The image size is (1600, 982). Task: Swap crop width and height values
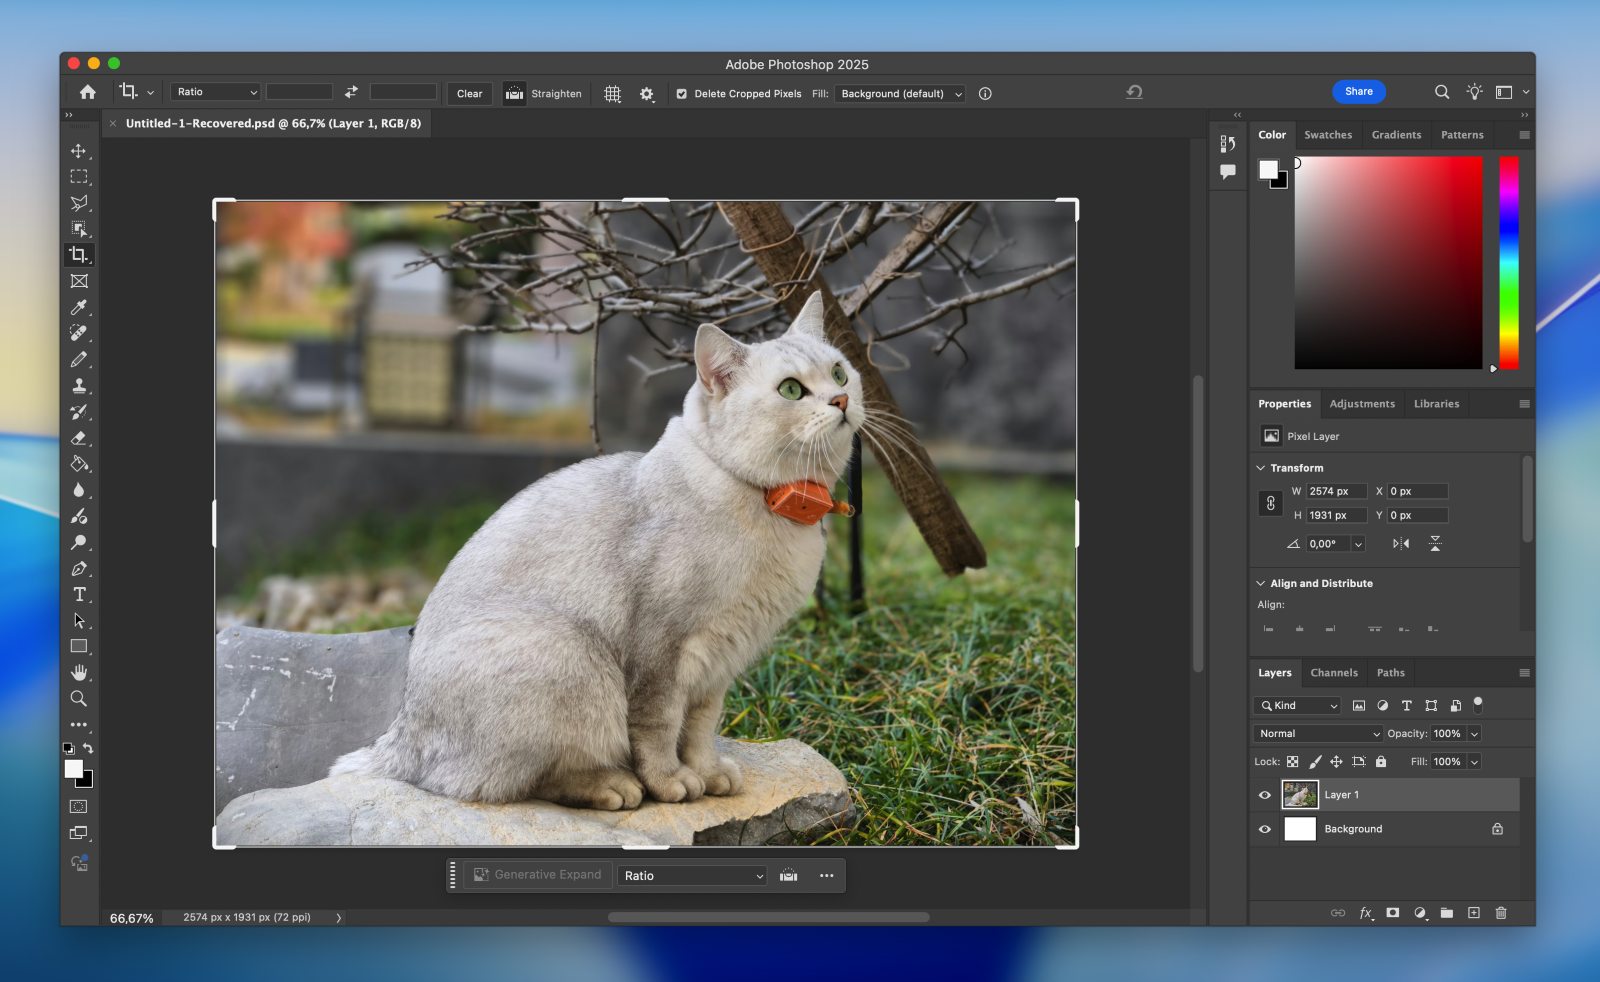[351, 92]
